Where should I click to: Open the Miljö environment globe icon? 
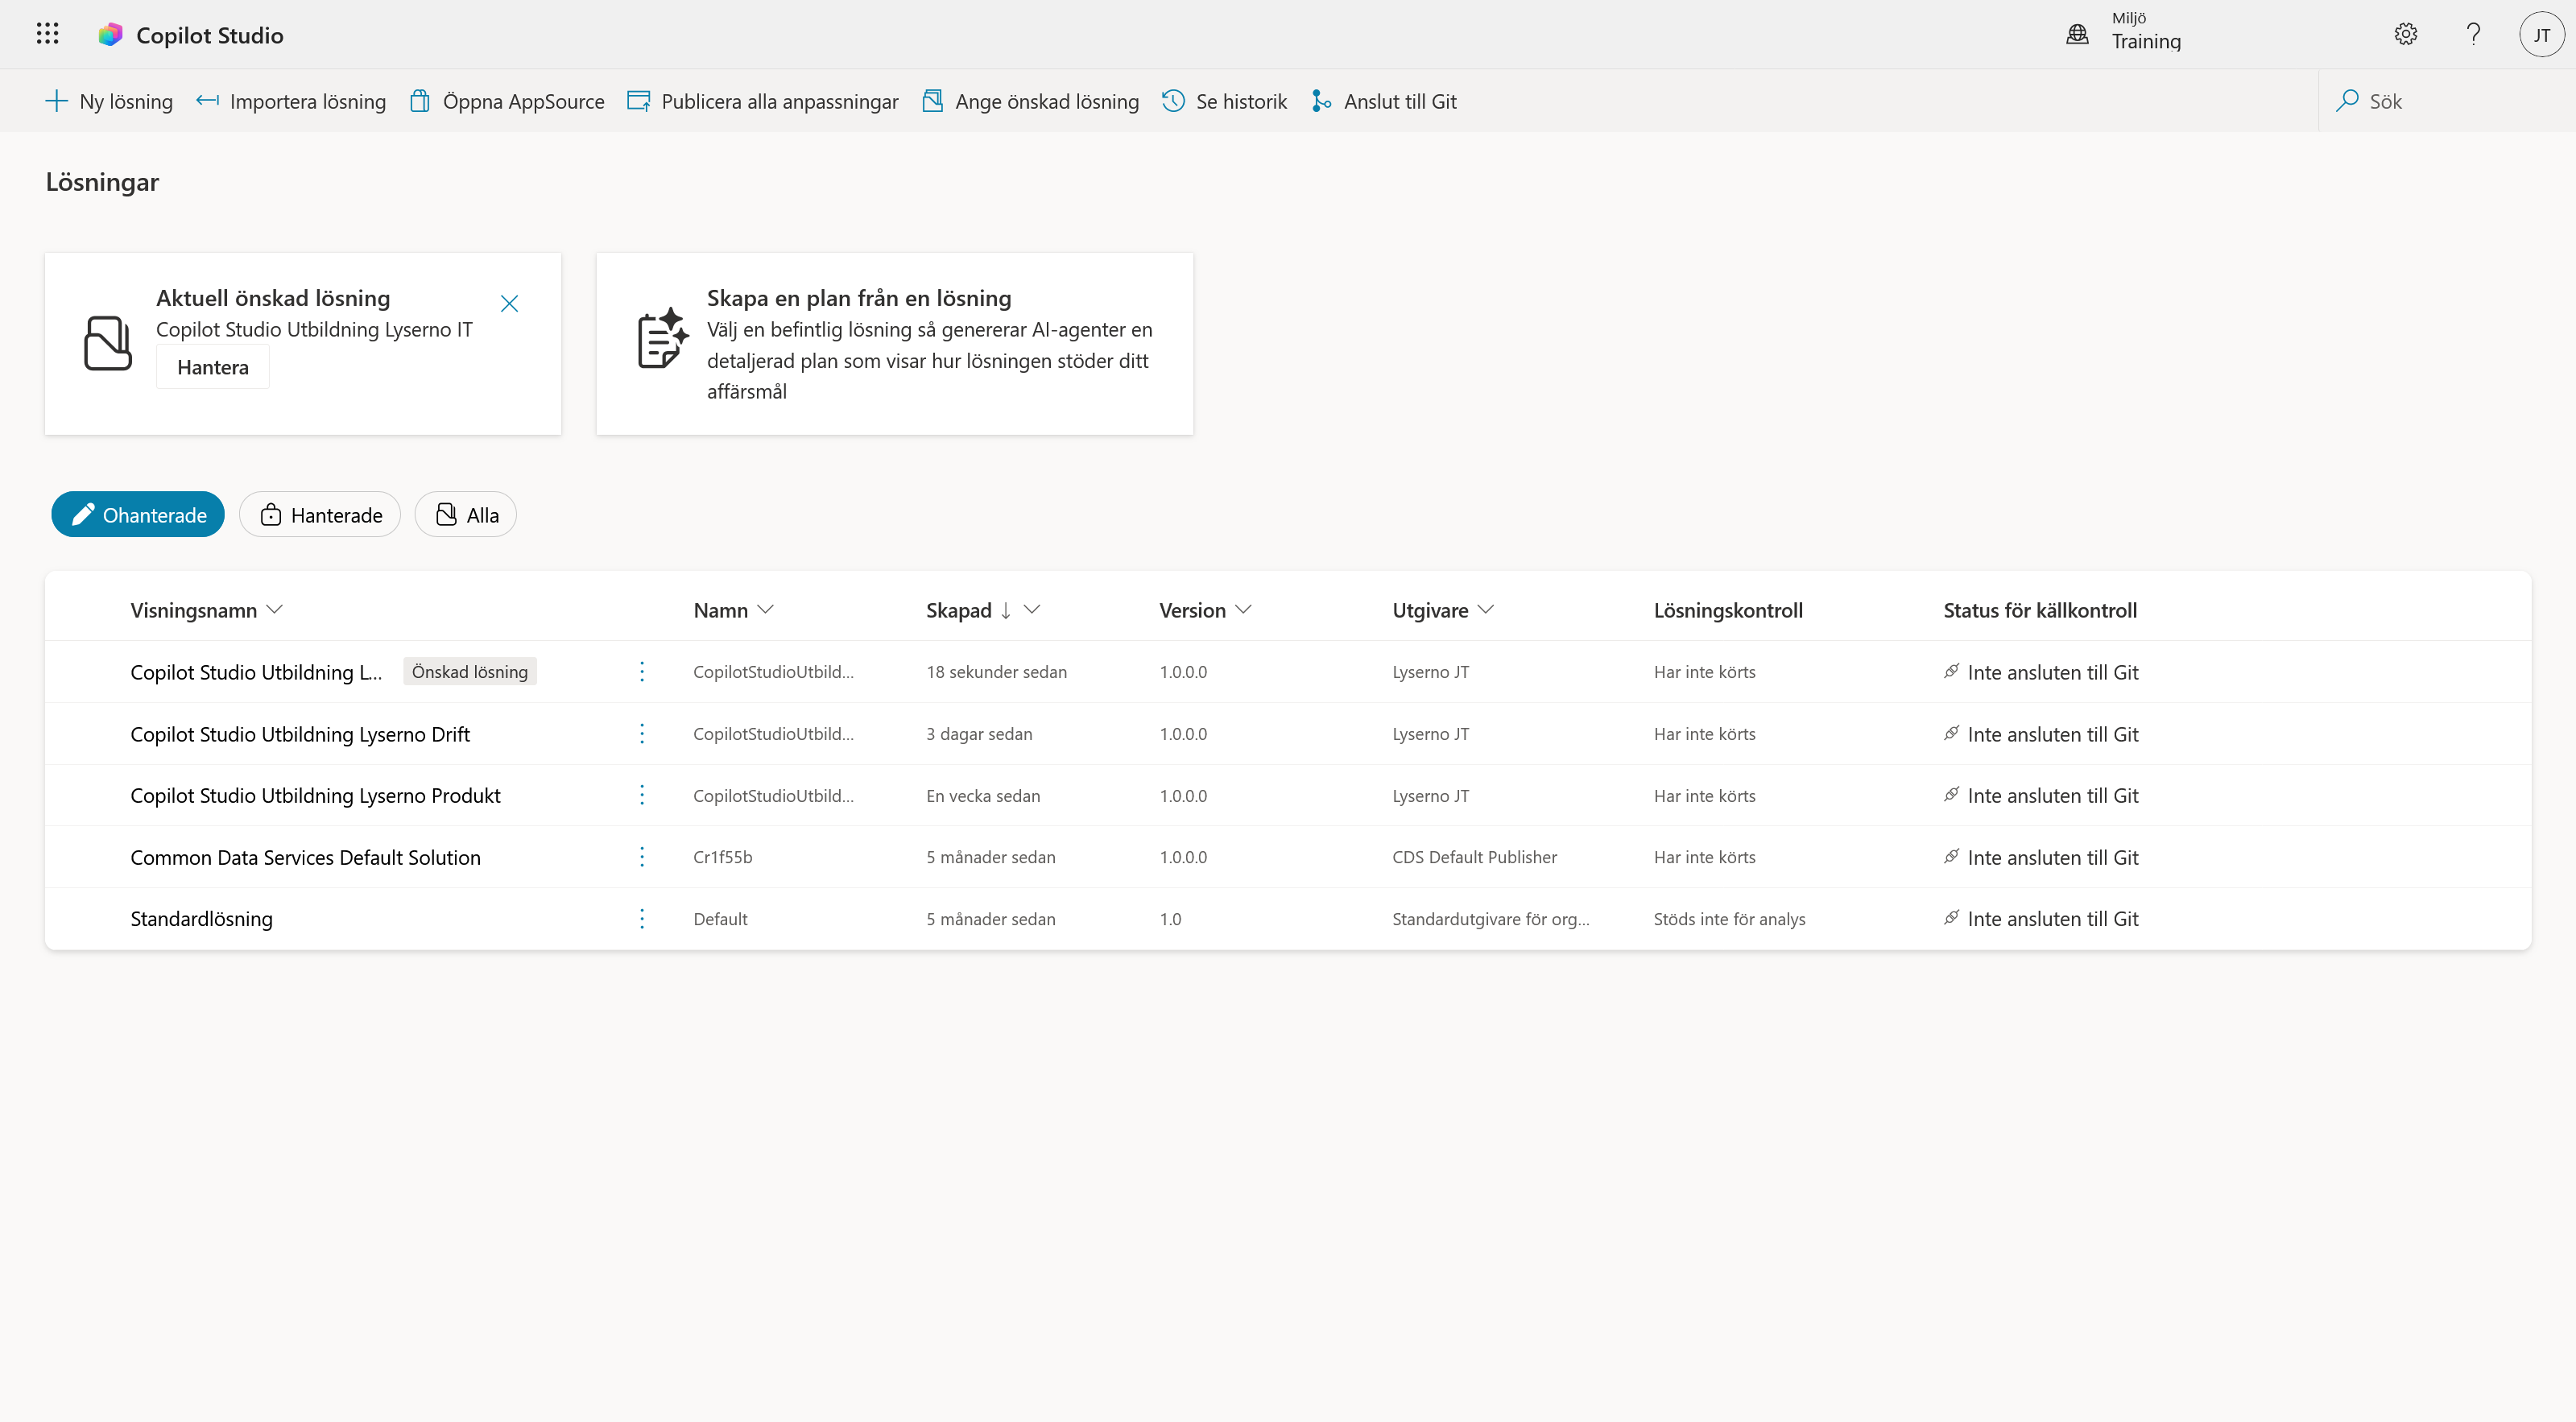tap(2077, 34)
